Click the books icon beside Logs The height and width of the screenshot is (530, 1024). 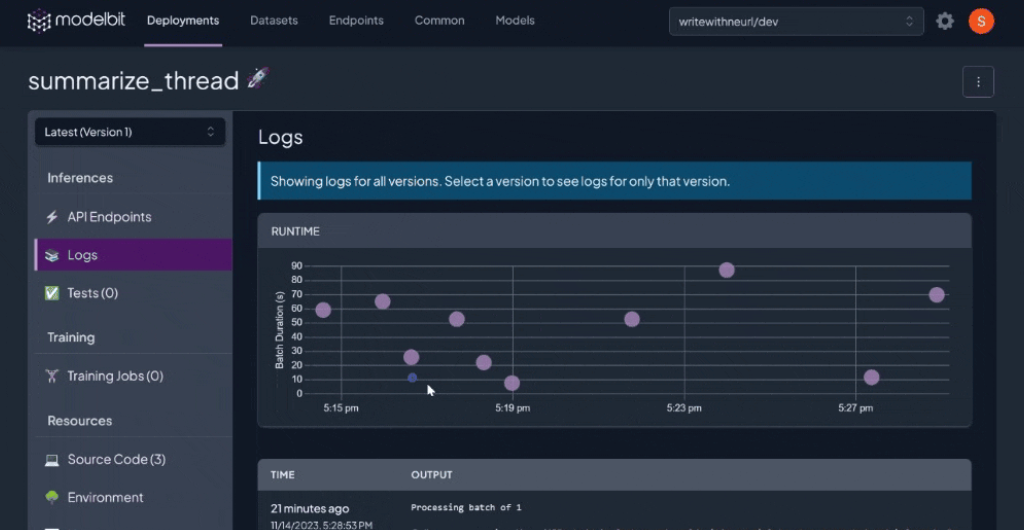coord(52,255)
